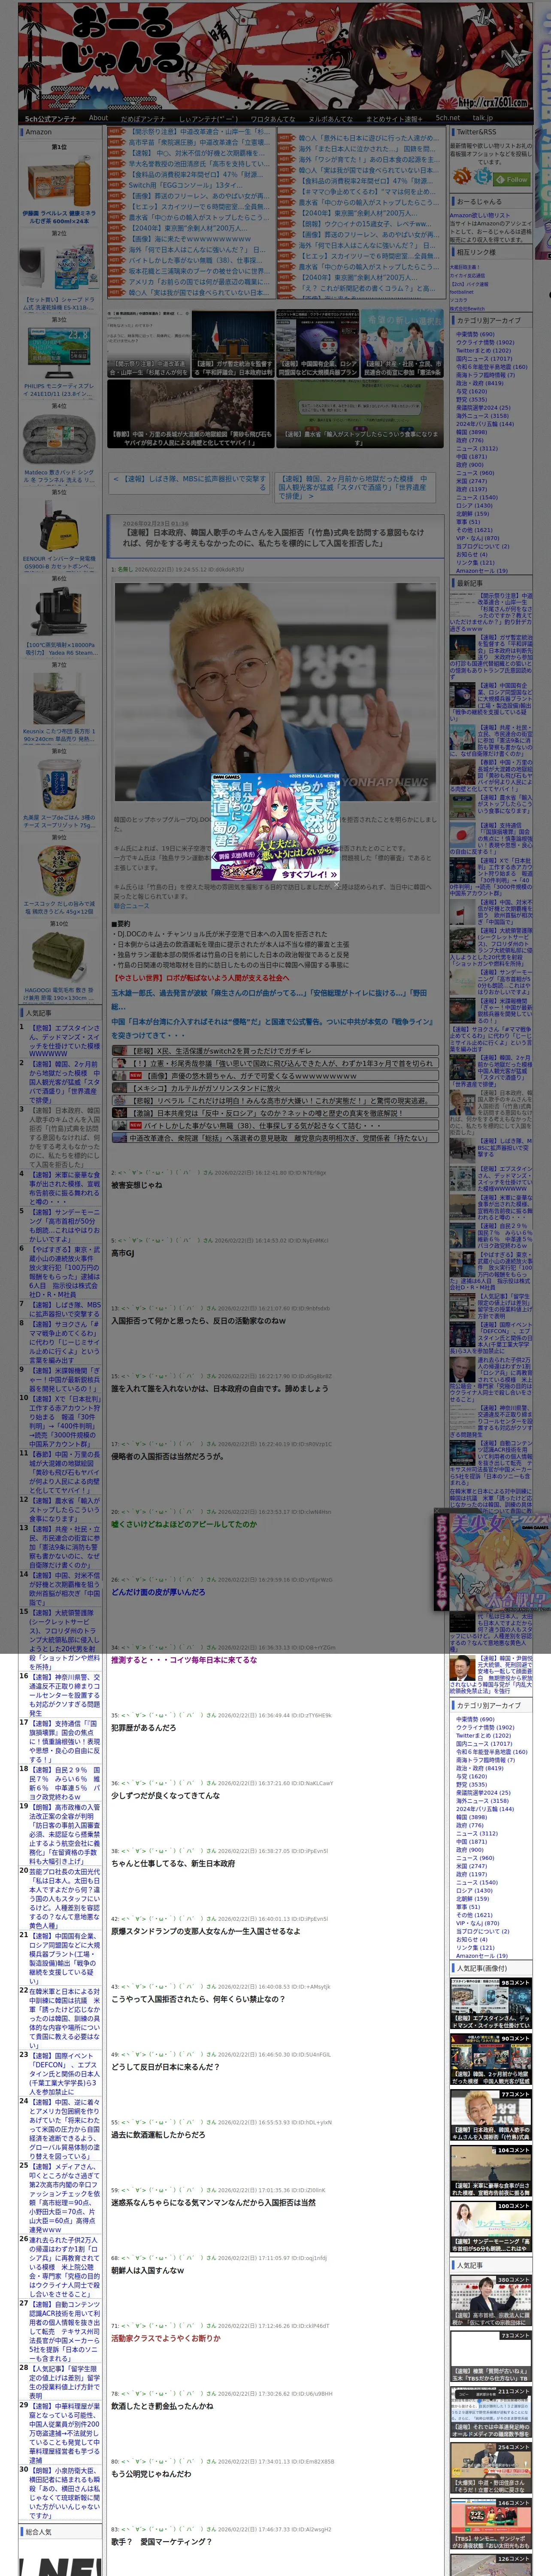Select comment 朝鮮人は入国すんなw
Screen dimensions: 551x2576
147,2270
